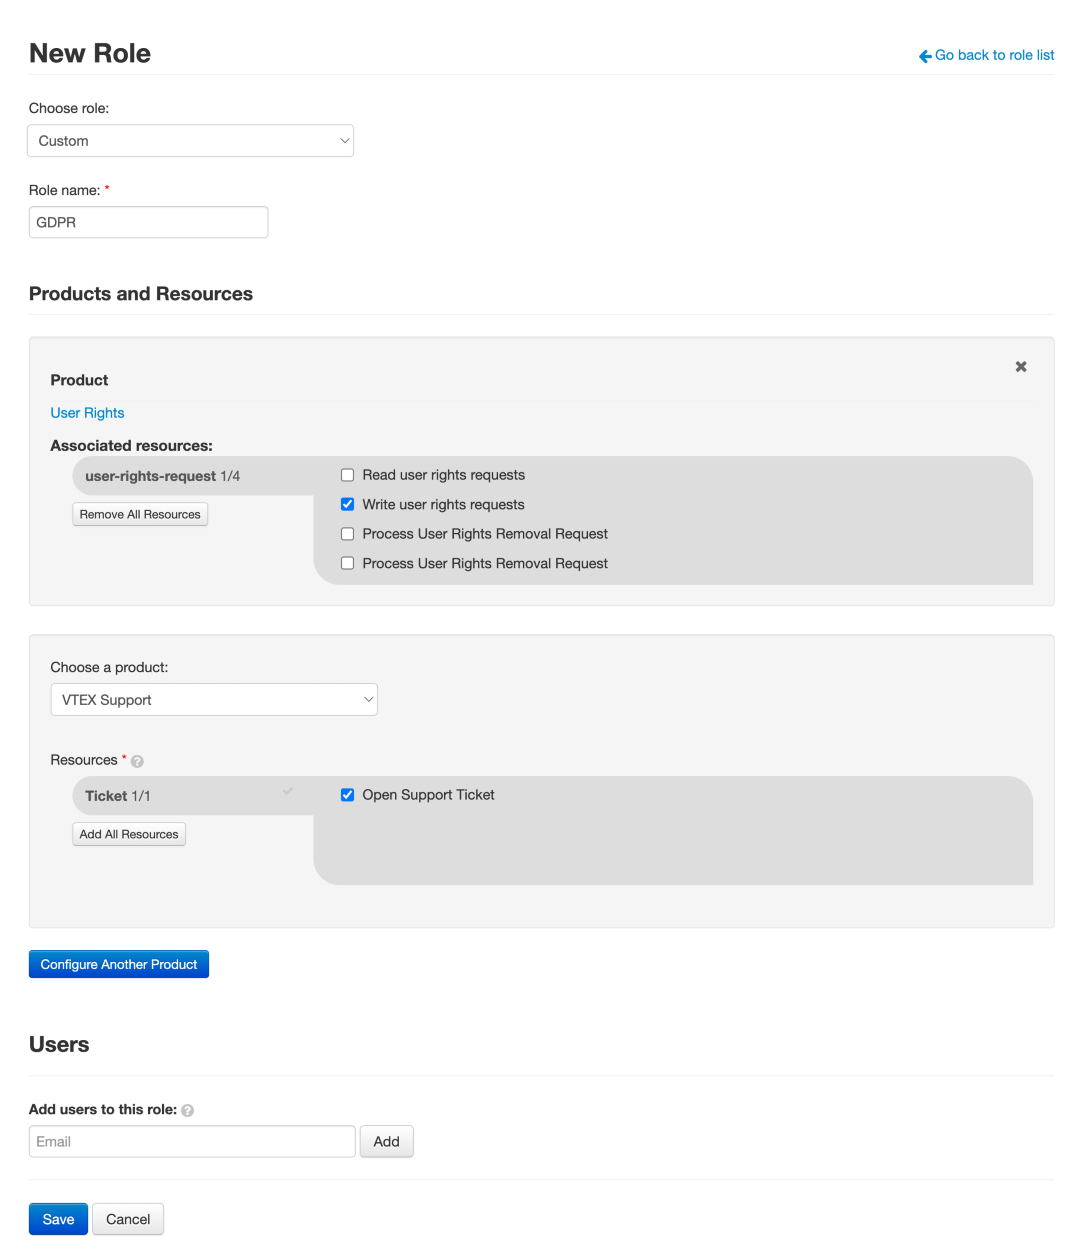Click the Email input field

point(192,1142)
